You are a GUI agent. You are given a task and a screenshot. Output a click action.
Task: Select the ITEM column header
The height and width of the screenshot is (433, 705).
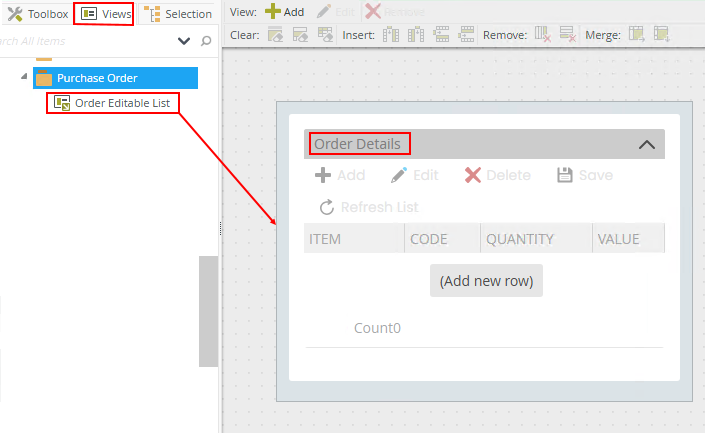click(354, 239)
